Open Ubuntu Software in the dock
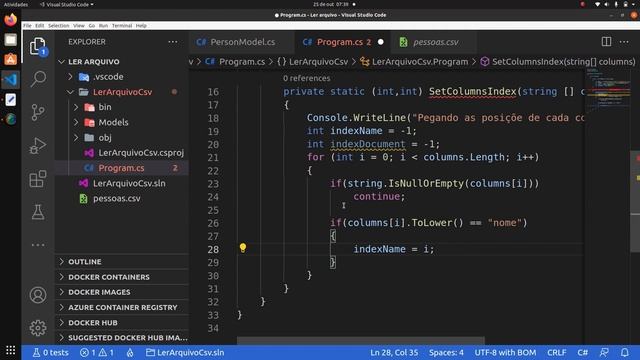640x360 pixels. 11,60
